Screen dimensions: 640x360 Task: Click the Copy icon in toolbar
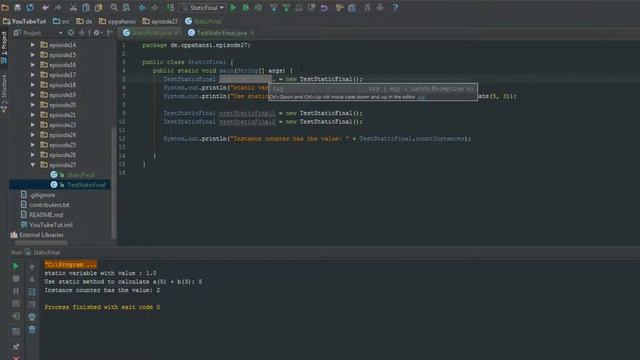[86, 7]
